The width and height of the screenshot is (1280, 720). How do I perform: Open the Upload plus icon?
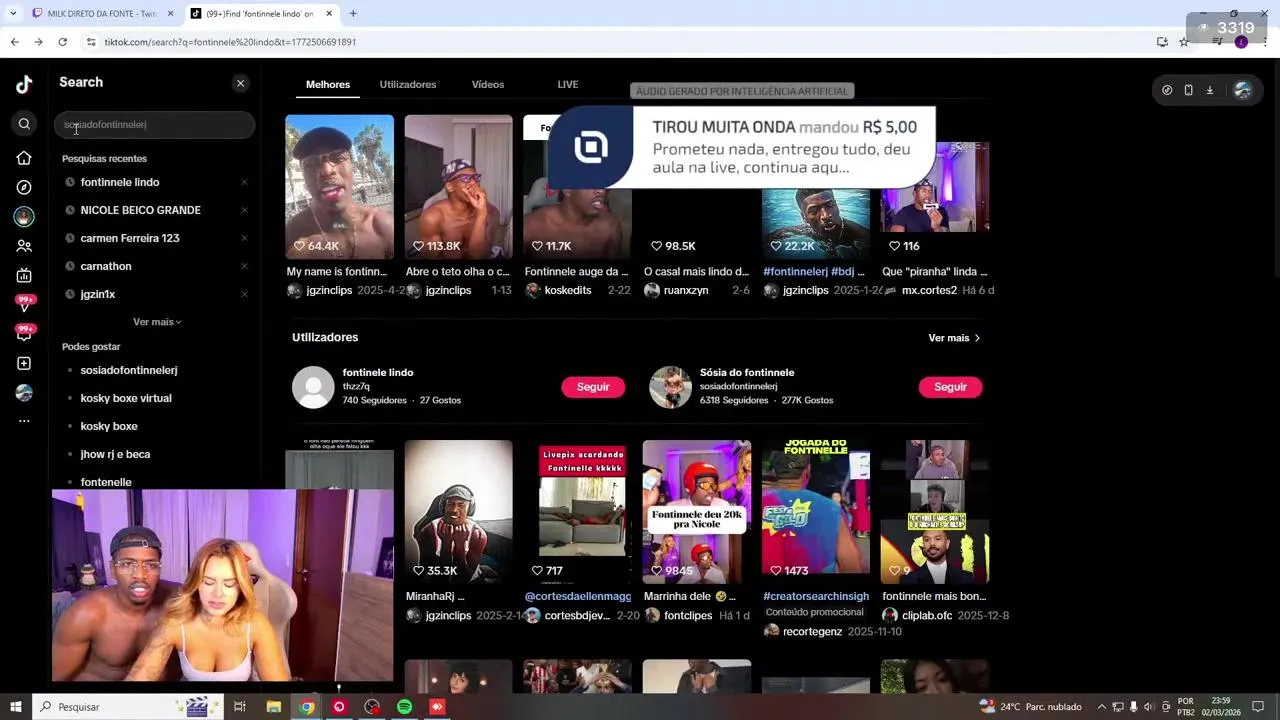click(24, 363)
